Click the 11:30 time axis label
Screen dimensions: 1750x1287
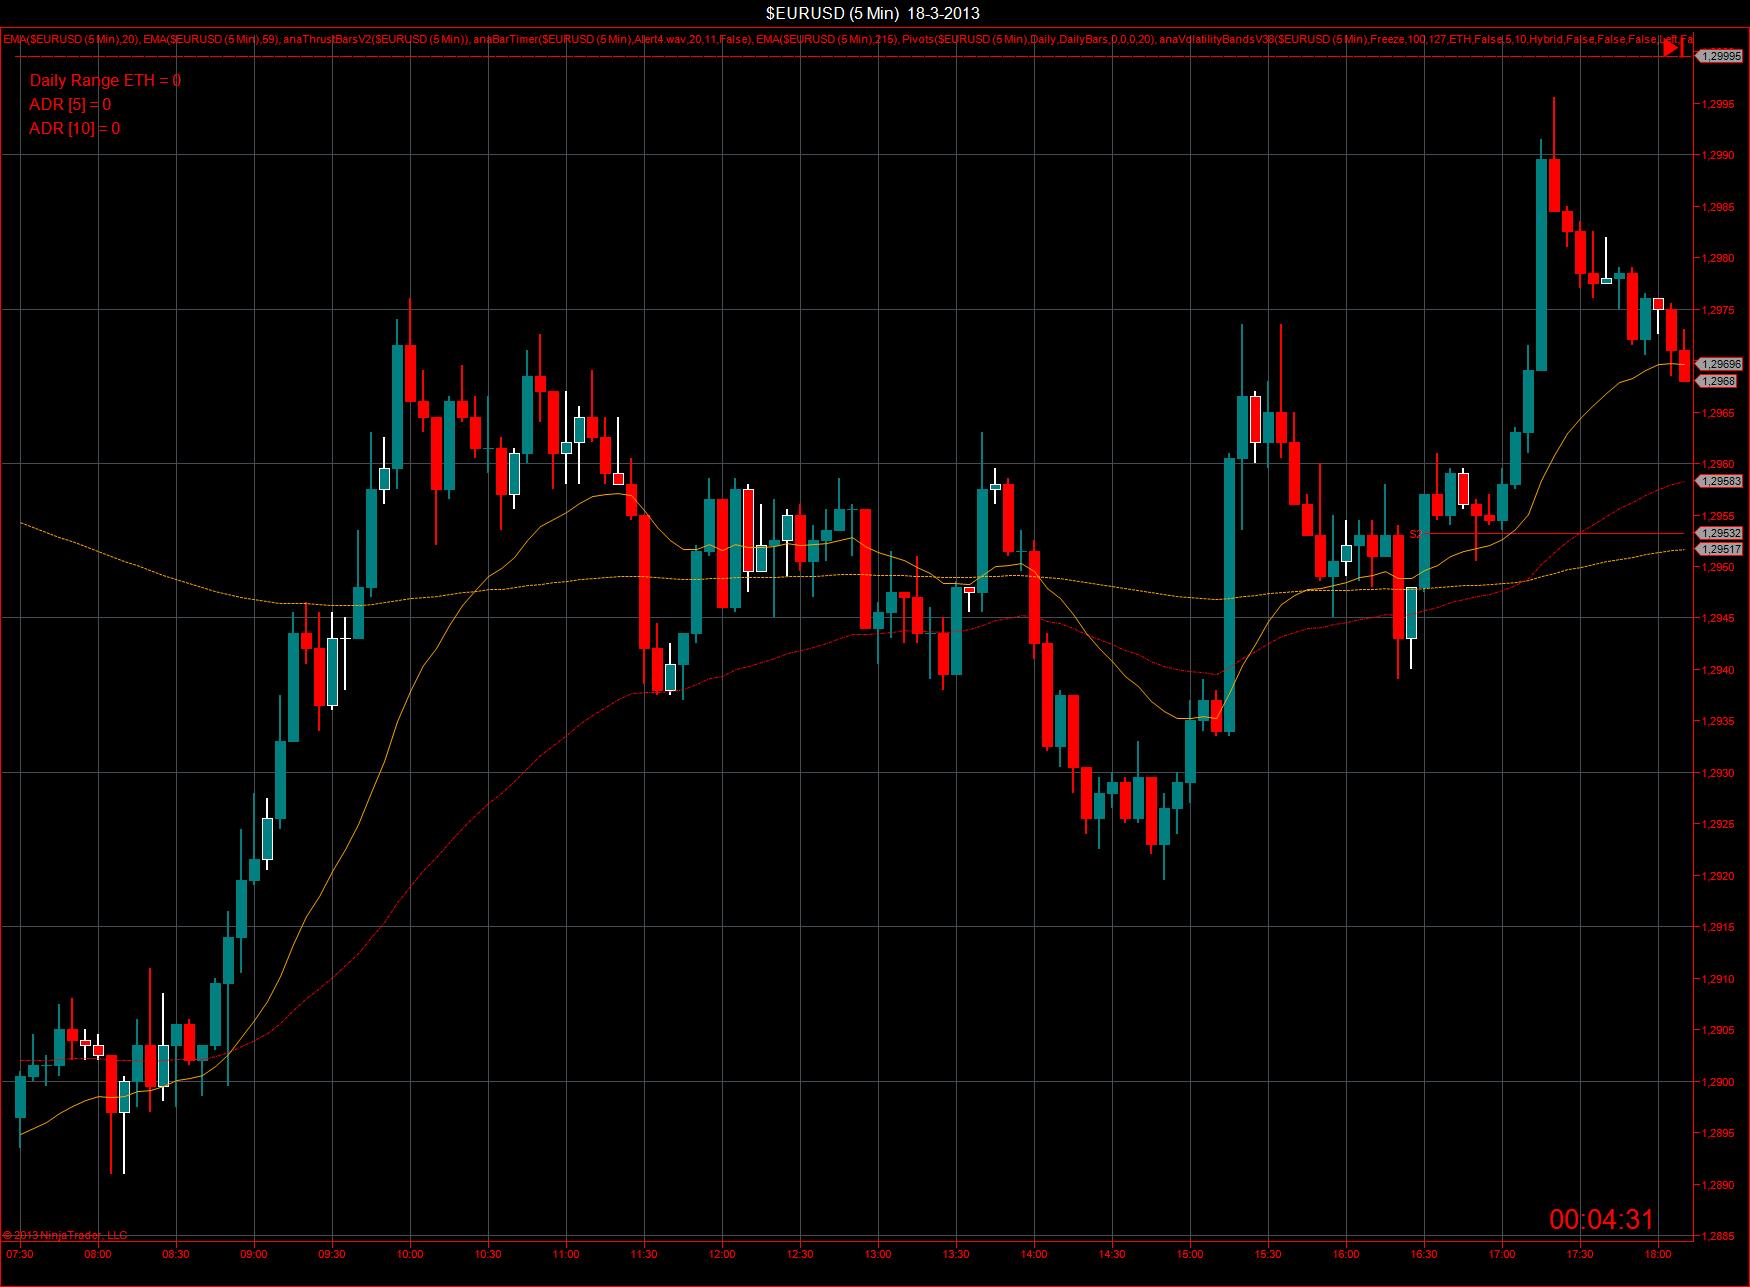(644, 1254)
